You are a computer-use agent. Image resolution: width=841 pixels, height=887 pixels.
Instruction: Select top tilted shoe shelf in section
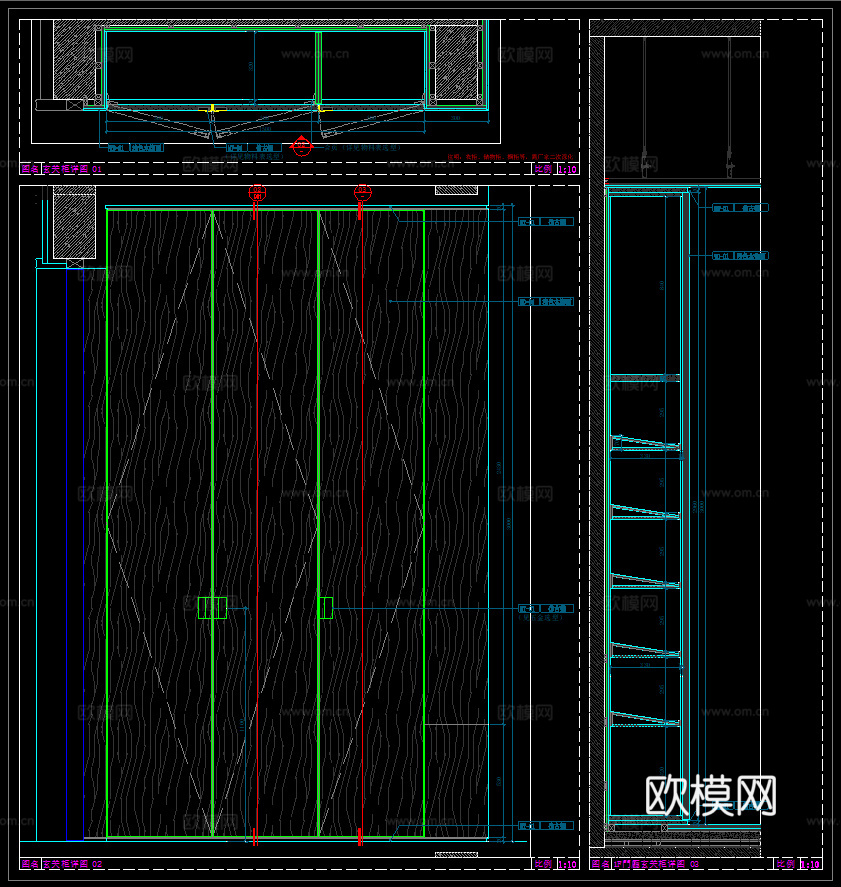tap(645, 443)
